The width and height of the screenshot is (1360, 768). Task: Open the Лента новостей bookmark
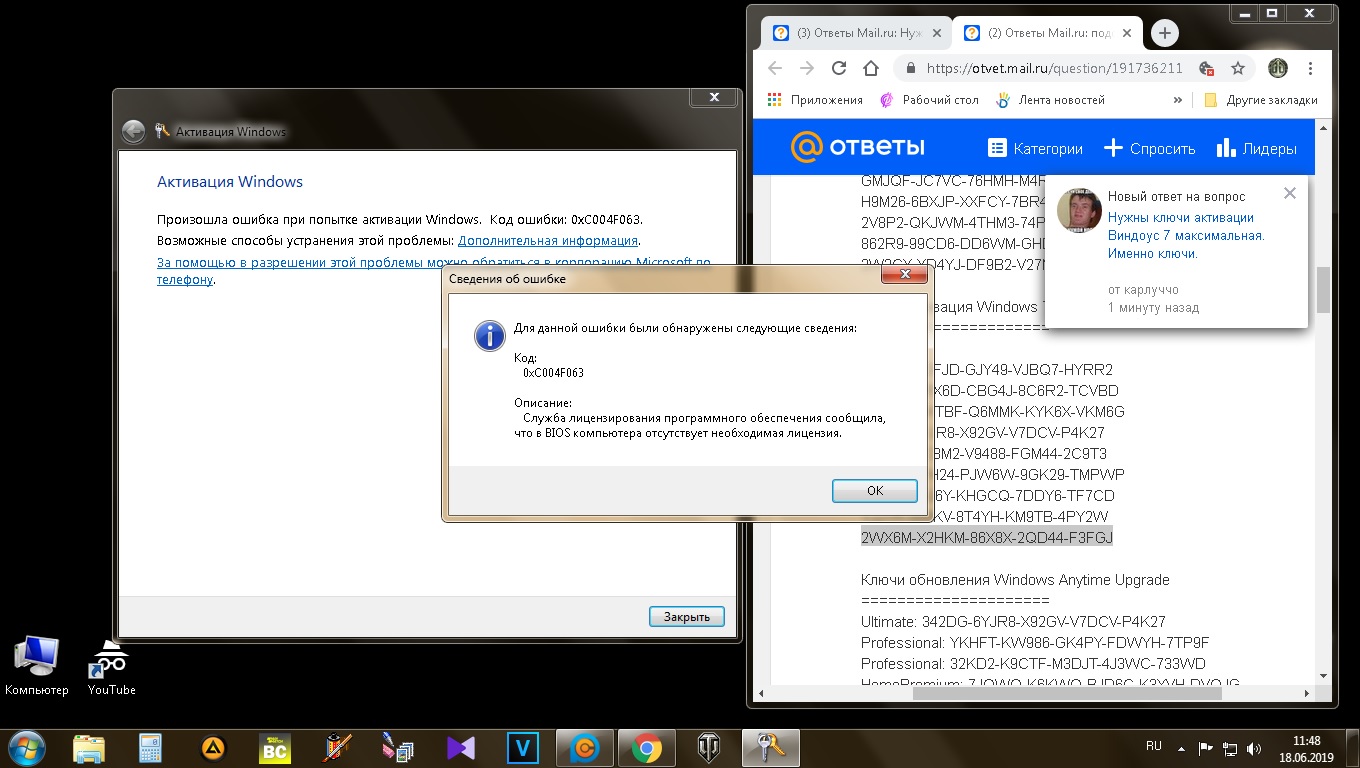tap(1050, 100)
